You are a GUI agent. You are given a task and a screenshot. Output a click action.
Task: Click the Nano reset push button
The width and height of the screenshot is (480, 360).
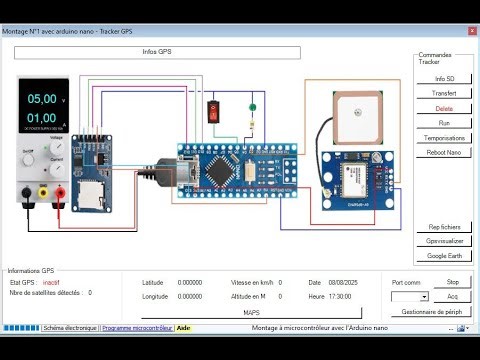(x=249, y=171)
